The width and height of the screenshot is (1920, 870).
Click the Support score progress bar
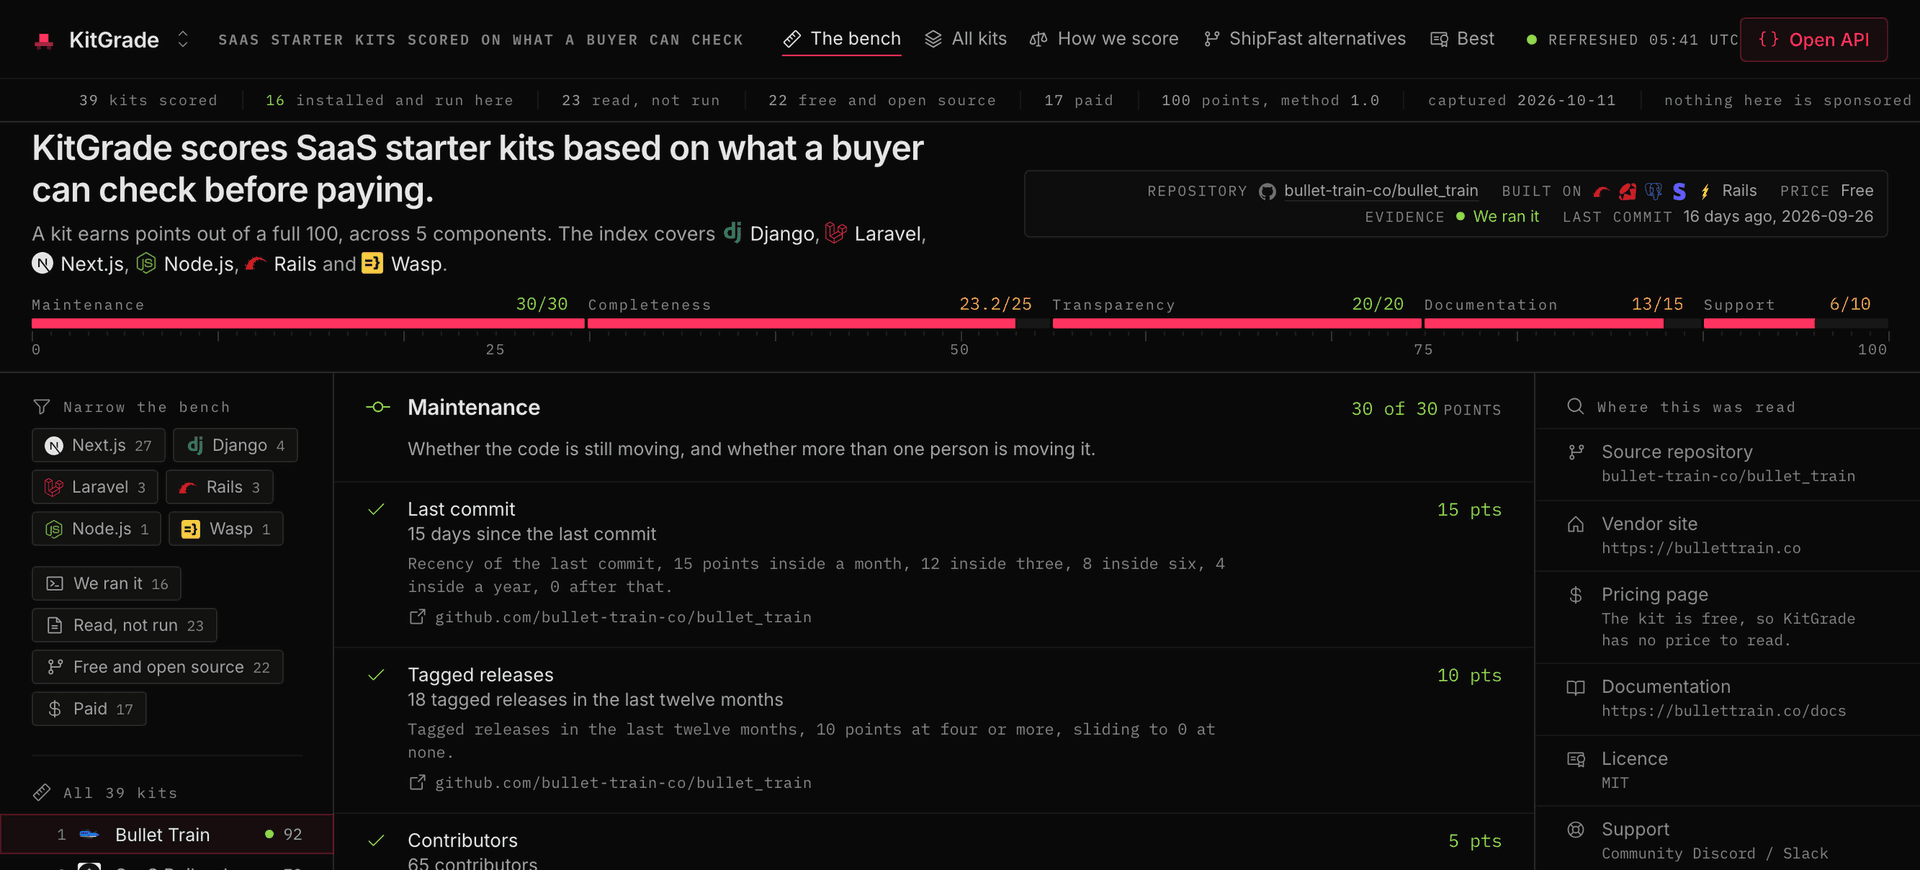pyautogui.click(x=1796, y=323)
